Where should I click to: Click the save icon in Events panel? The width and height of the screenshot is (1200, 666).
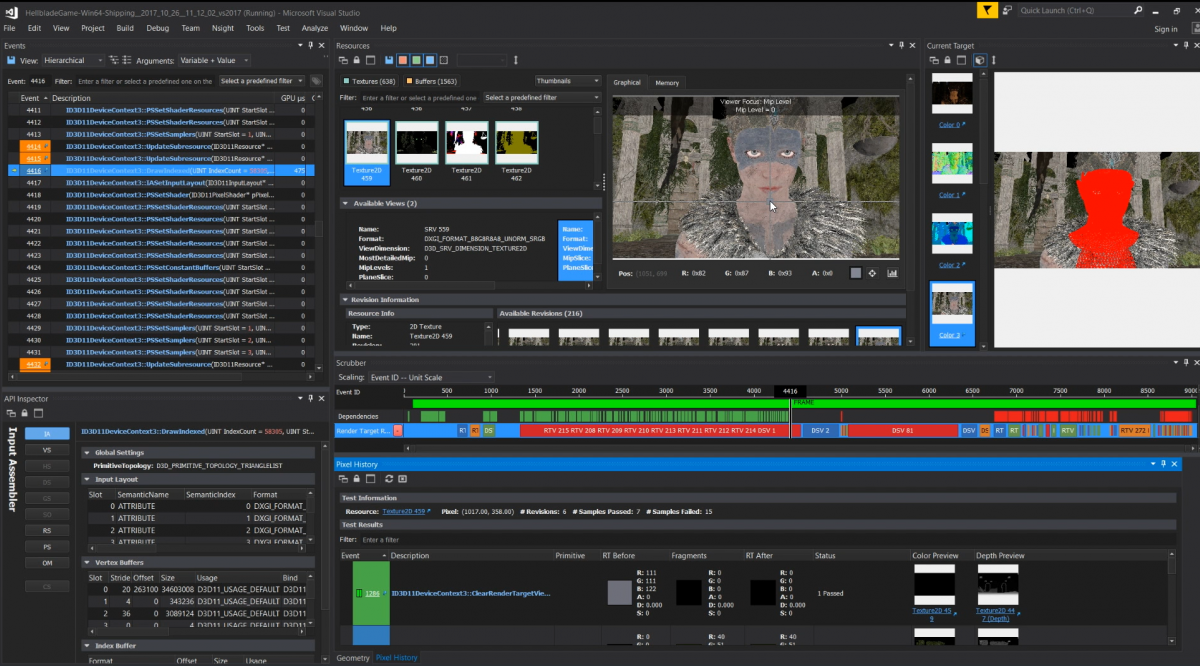pos(11,60)
